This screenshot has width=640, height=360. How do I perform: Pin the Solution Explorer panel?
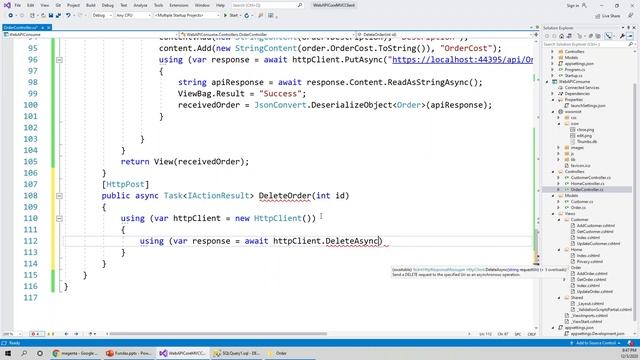pyautogui.click(x=628, y=28)
